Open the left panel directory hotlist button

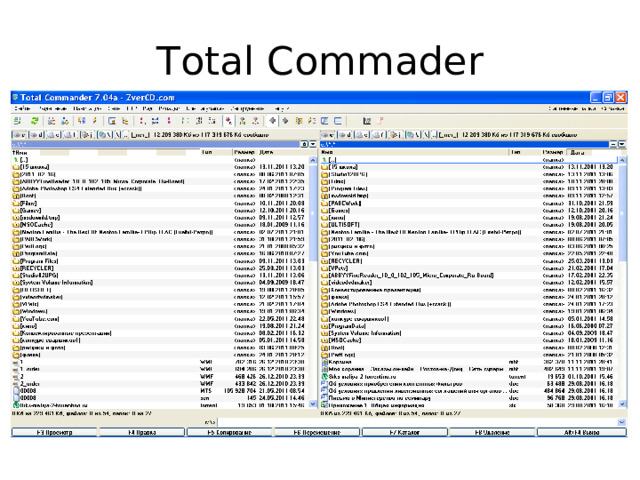[x=304, y=144]
